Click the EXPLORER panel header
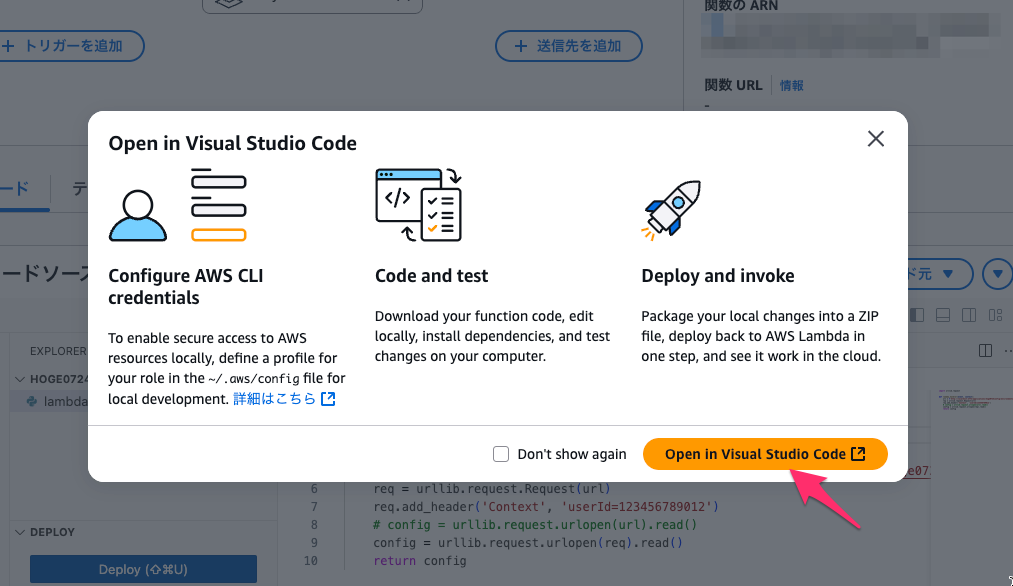The height and width of the screenshot is (586, 1013). pyautogui.click(x=57, y=351)
